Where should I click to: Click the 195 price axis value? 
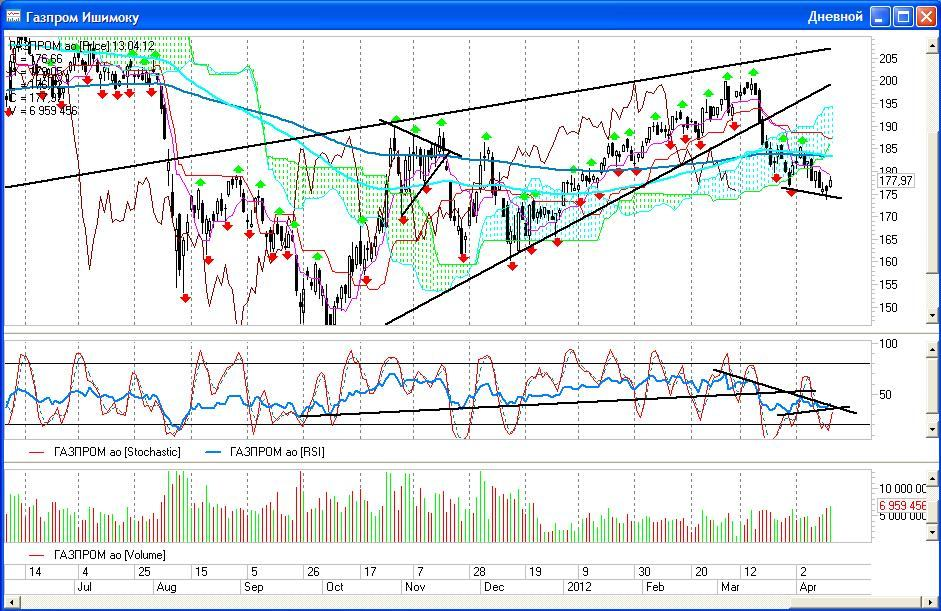[x=888, y=103]
